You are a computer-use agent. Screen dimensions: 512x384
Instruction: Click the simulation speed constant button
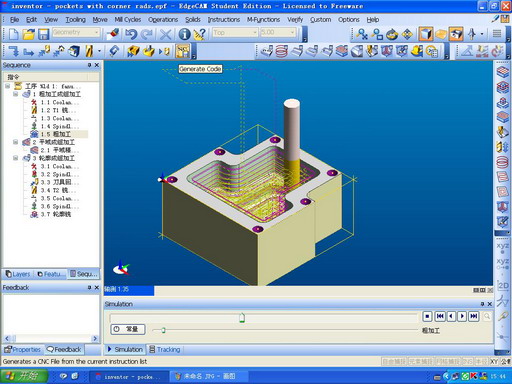(x=128, y=329)
